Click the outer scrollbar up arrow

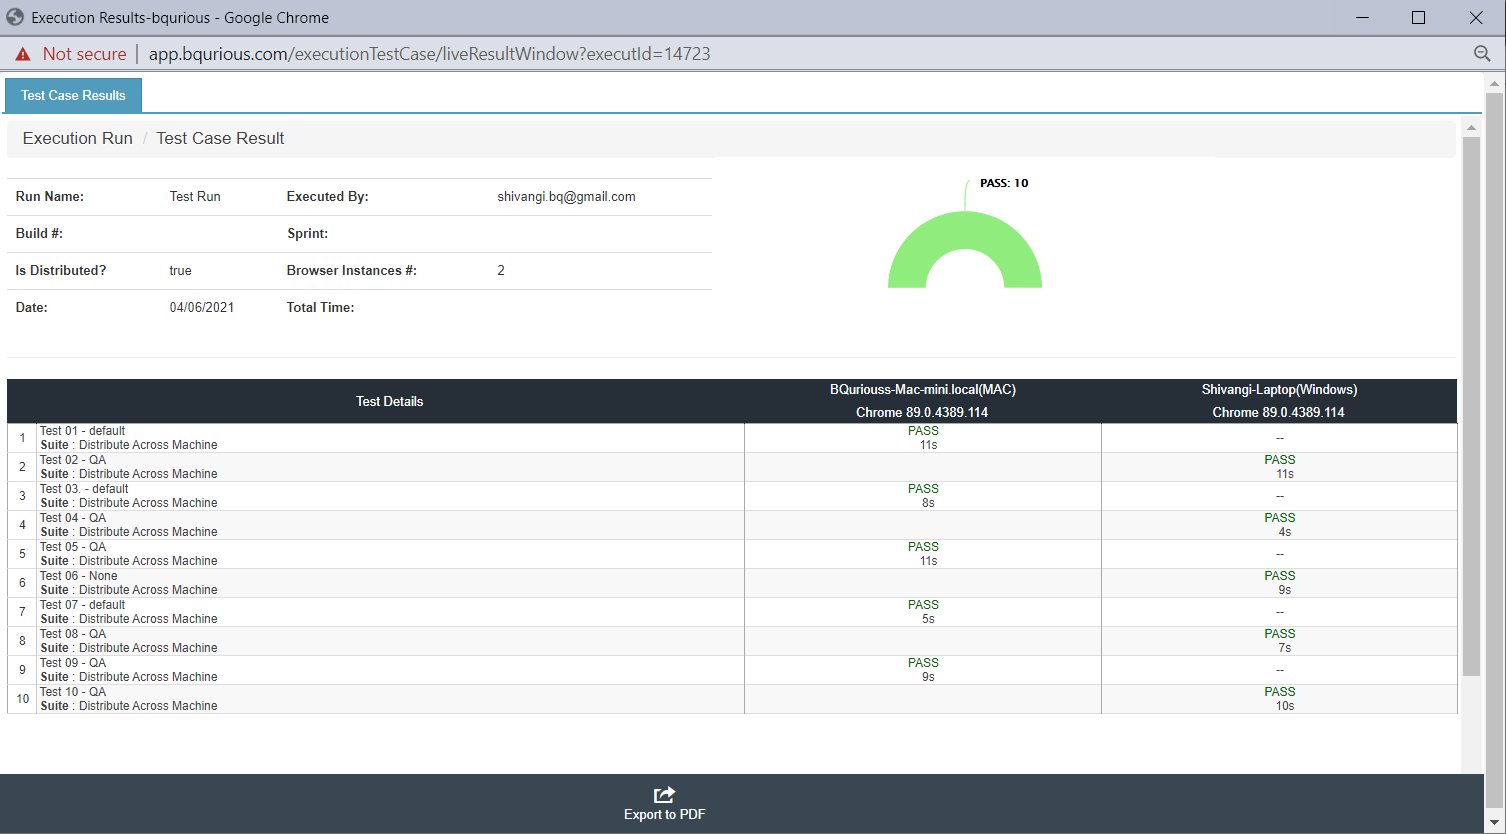coord(1495,84)
